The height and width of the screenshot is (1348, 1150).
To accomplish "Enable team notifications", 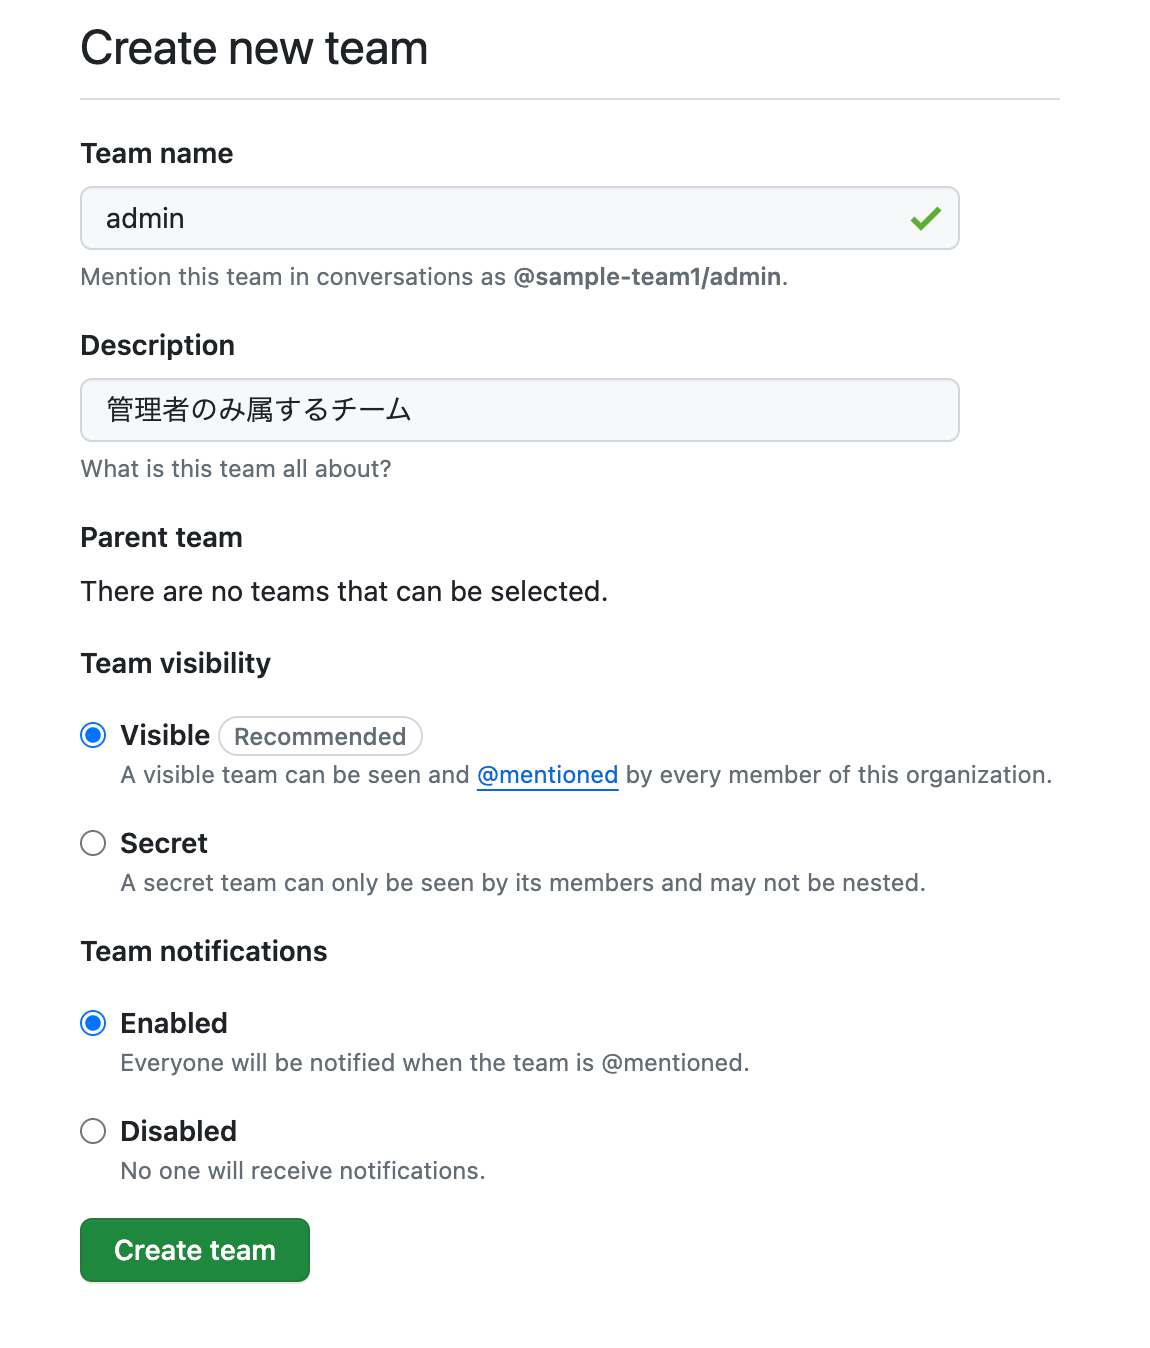I will 92,1023.
